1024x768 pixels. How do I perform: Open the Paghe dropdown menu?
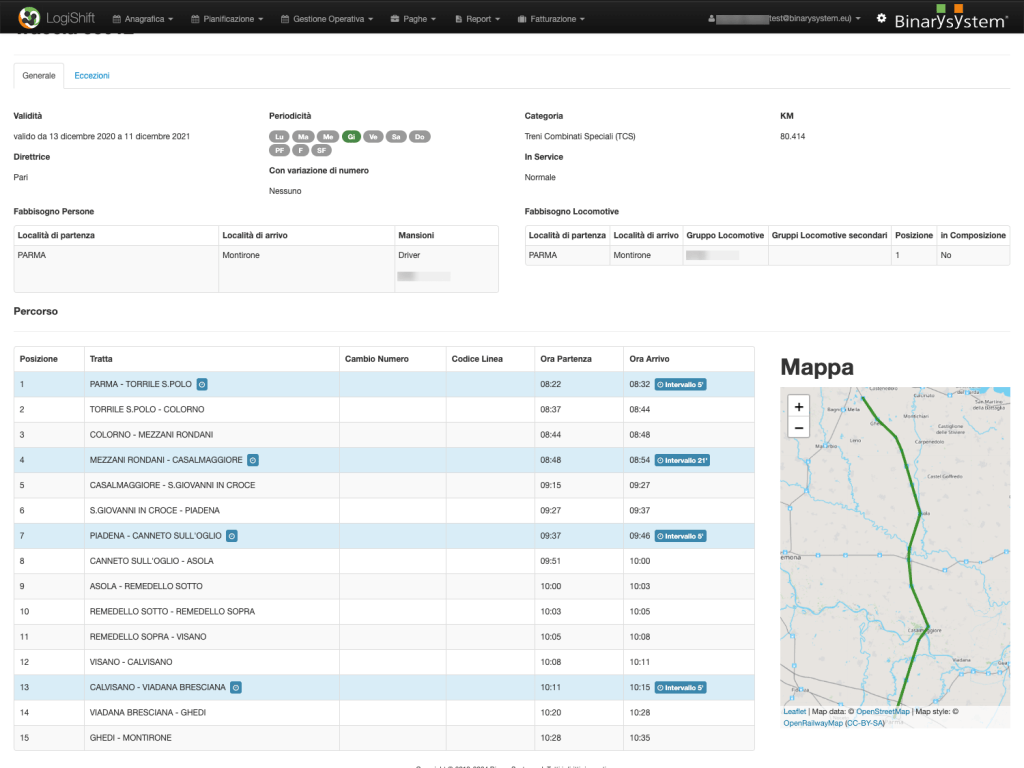click(x=413, y=19)
